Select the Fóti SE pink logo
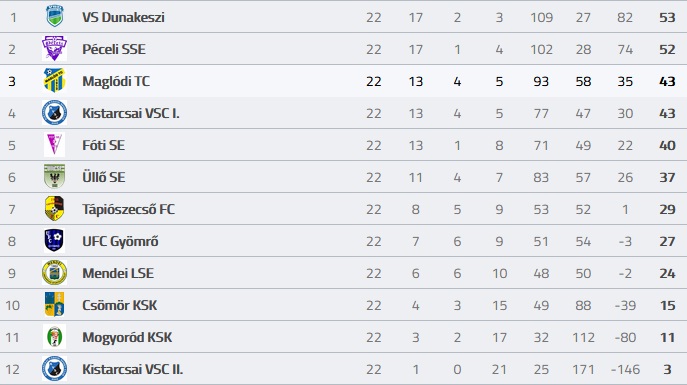Image resolution: width=687 pixels, height=385 pixels. (x=54, y=145)
